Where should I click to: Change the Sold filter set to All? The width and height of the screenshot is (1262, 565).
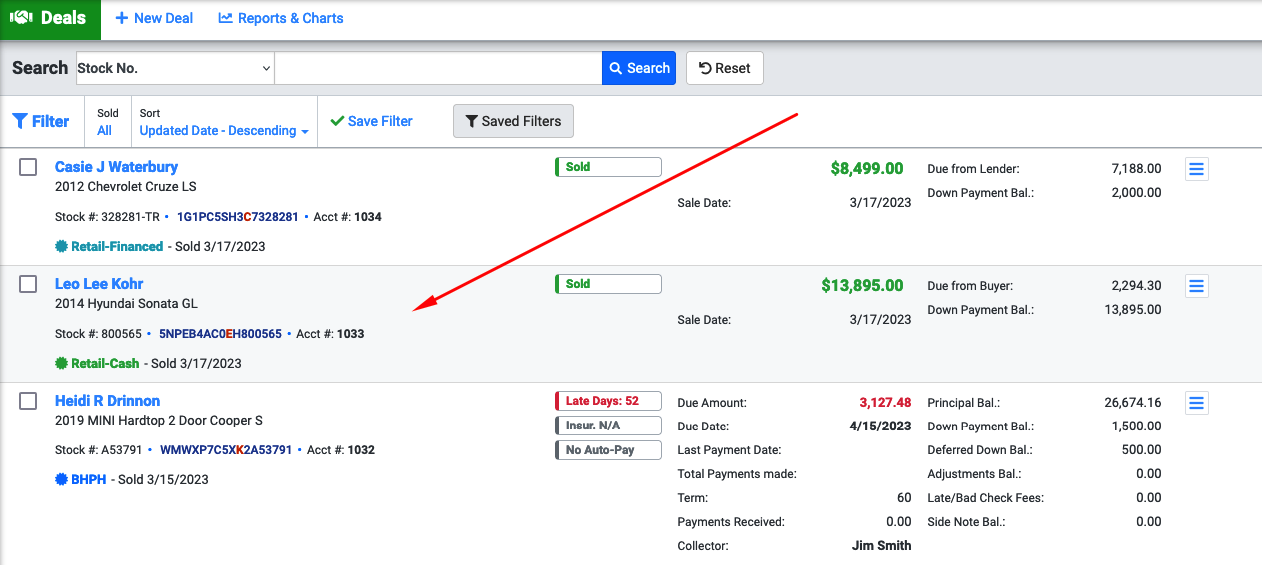coord(105,131)
